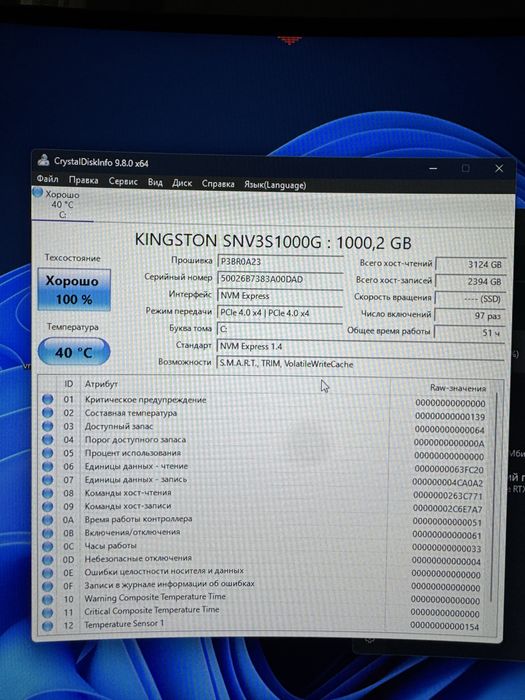Viewport: 525px width, 700px height.
Task: Click status dot for Процент использования
Action: tap(48, 453)
